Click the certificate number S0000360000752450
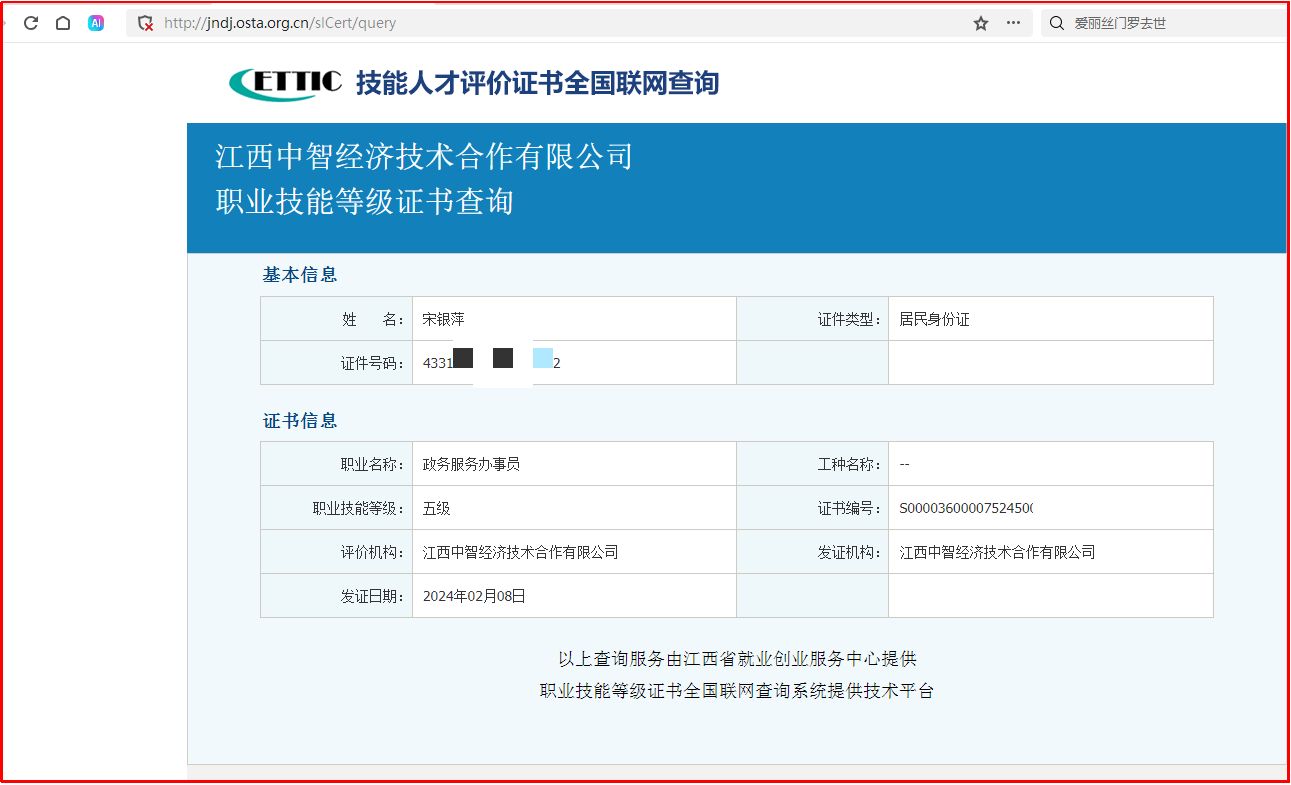The image size is (1291, 785). point(966,509)
